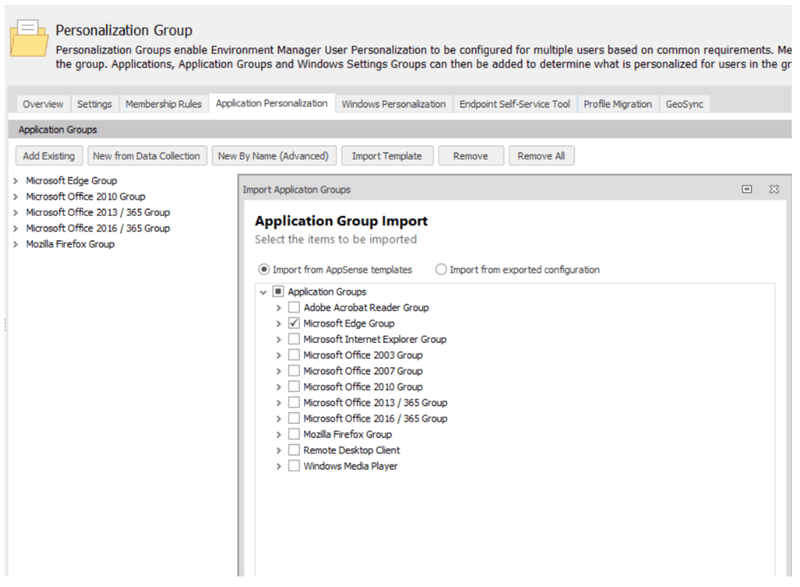
Task: Expand Microsoft Internet Explorer Group node
Action: point(279,340)
